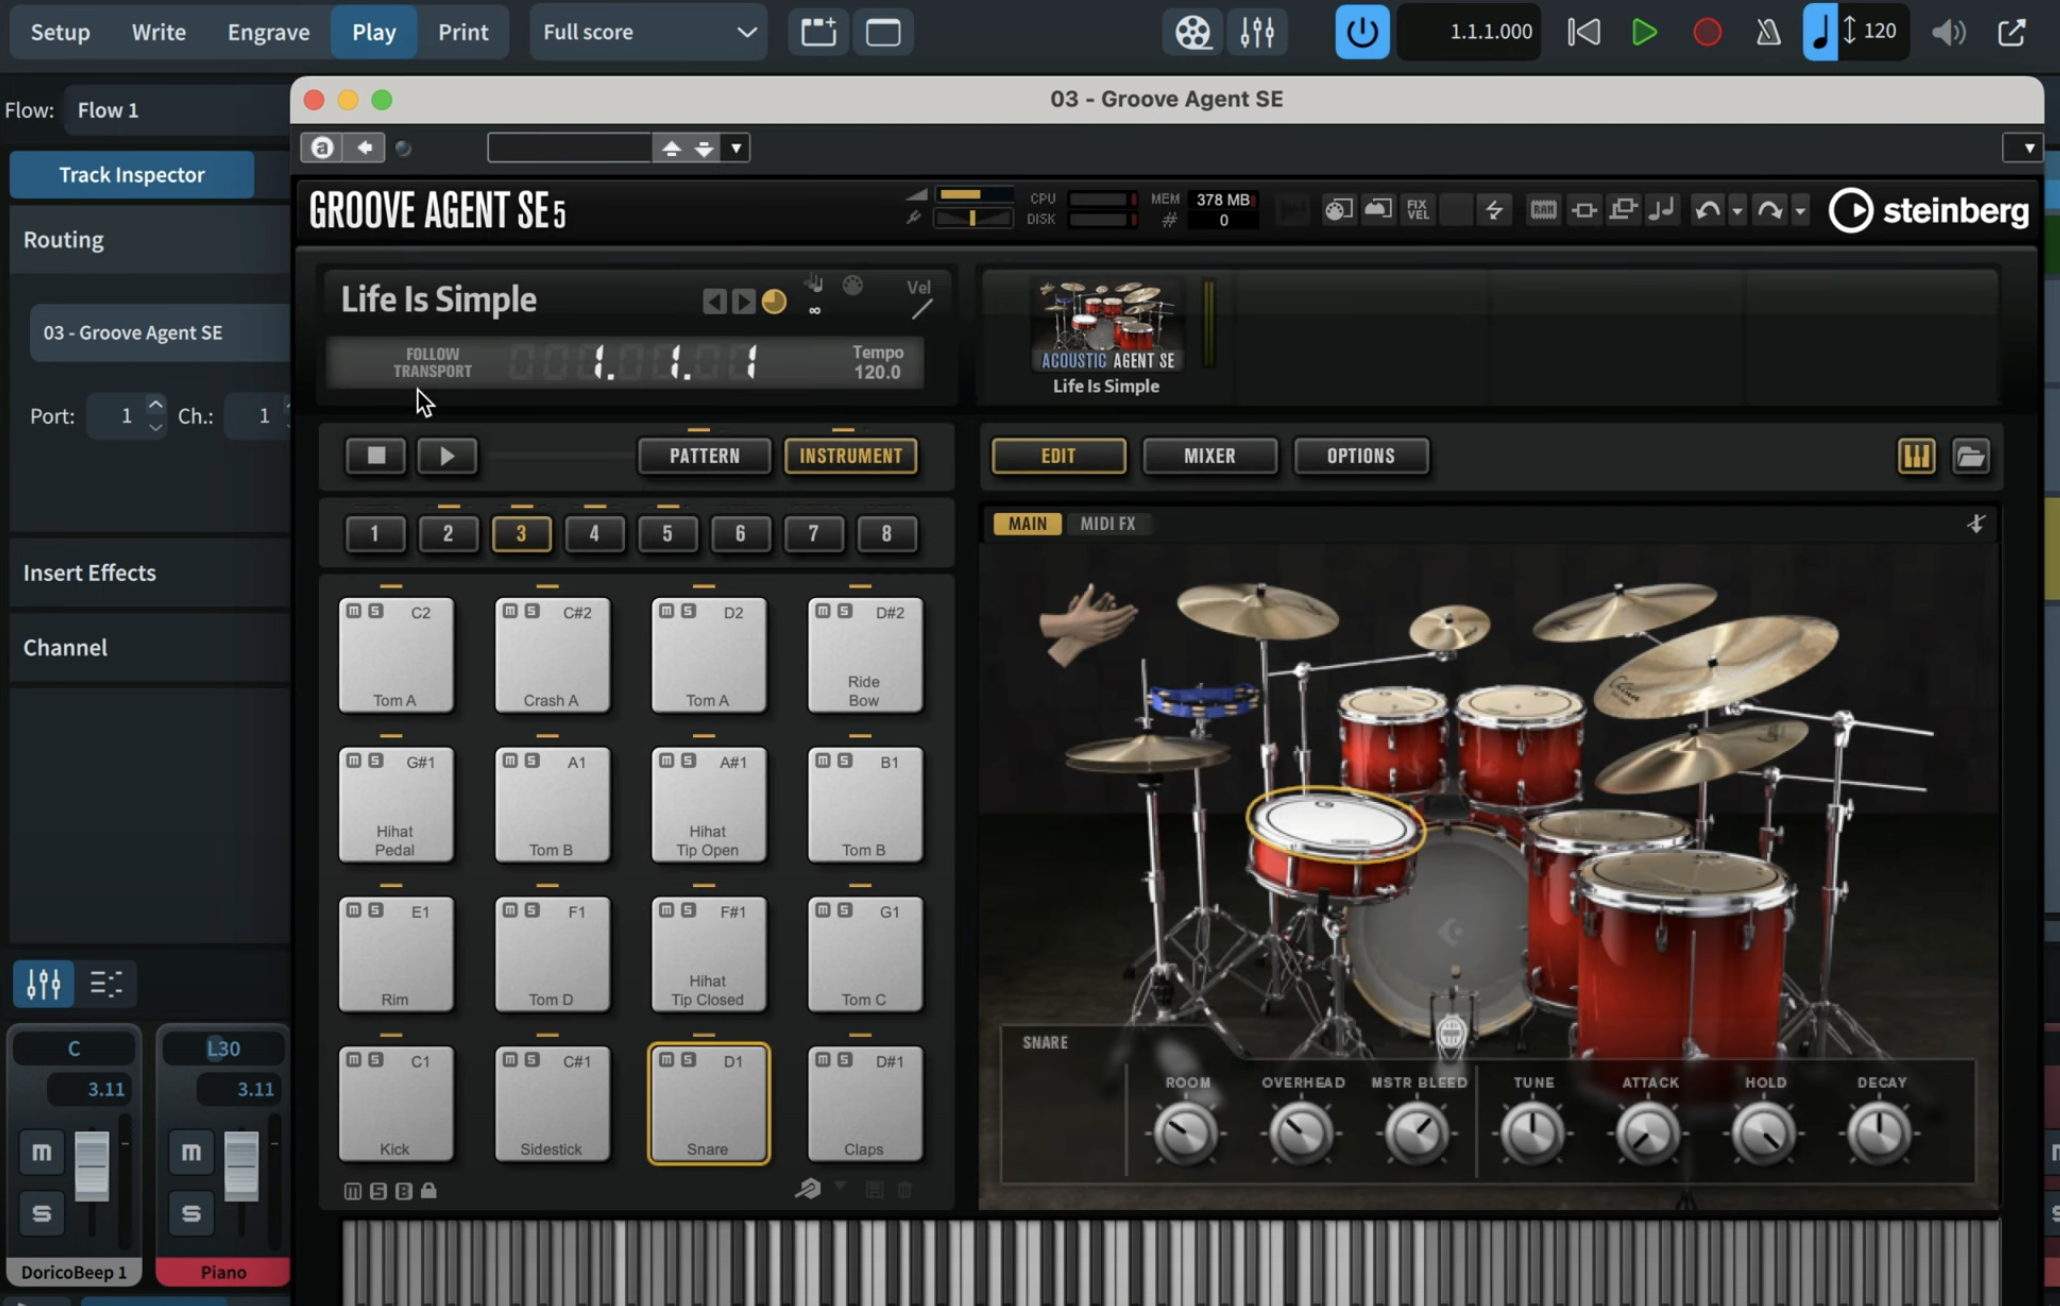The image size is (2060, 1306).
Task: Click the speaker audio export icon
Action: (x=1947, y=32)
